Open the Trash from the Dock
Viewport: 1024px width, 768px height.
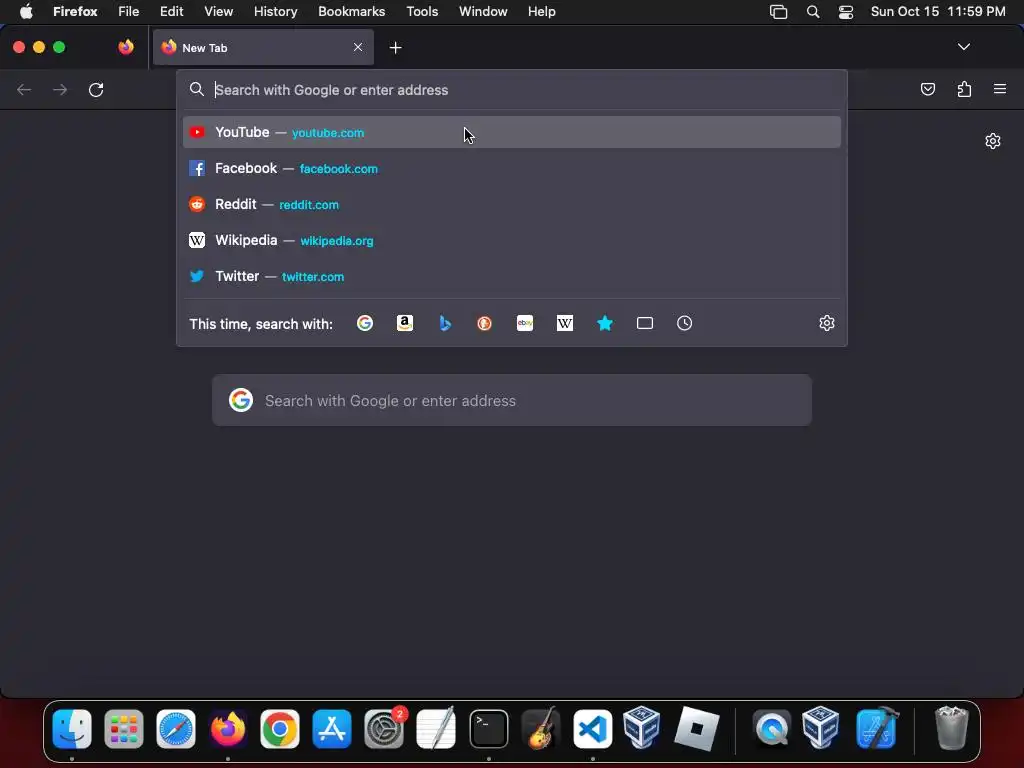pos(952,729)
